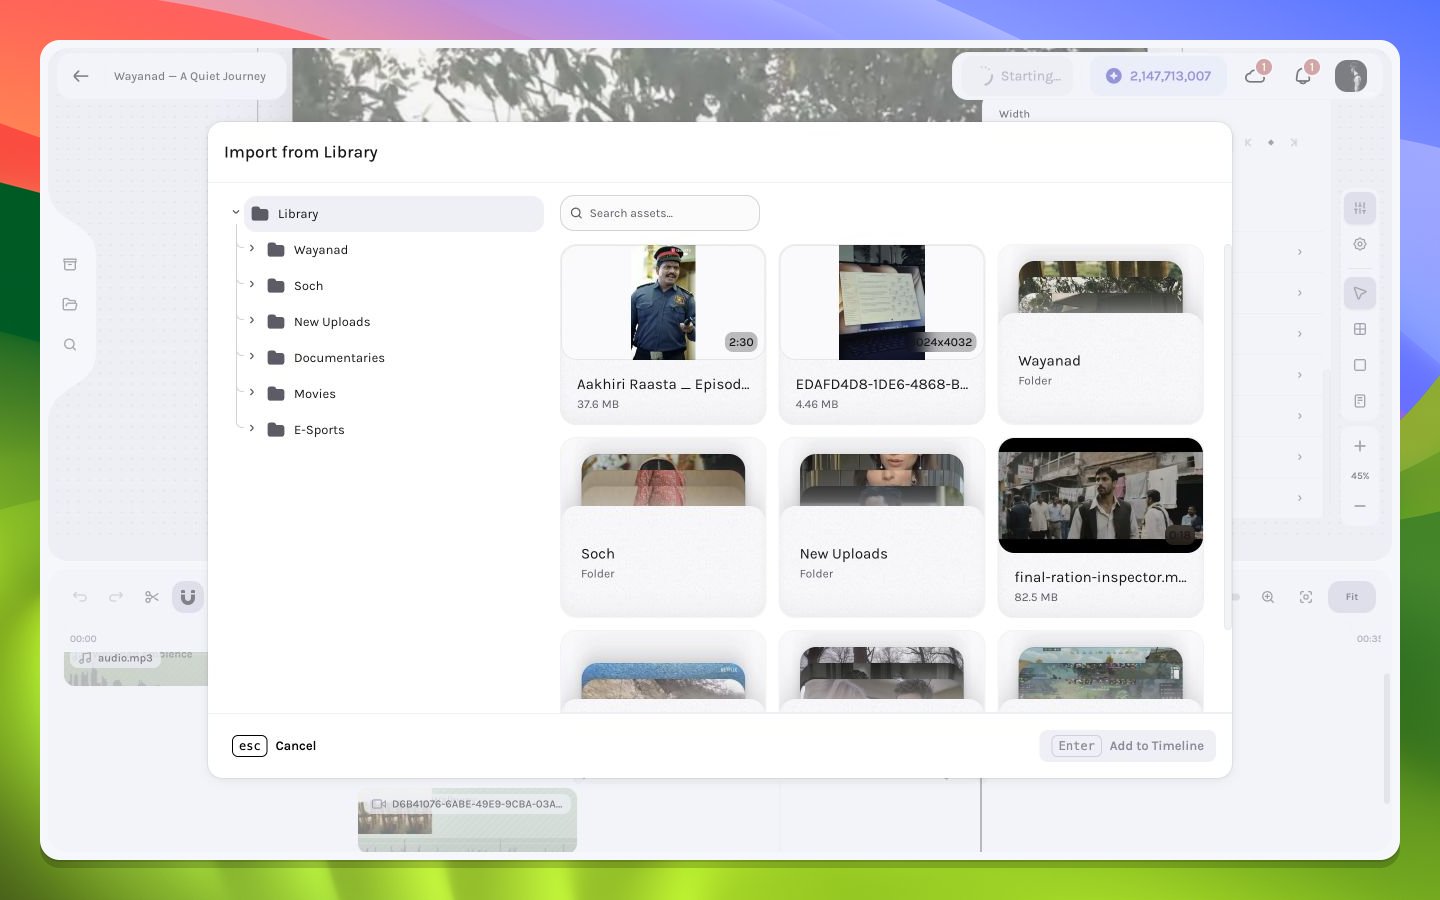Click the credits balance 2,147,713,007

pos(1158,76)
